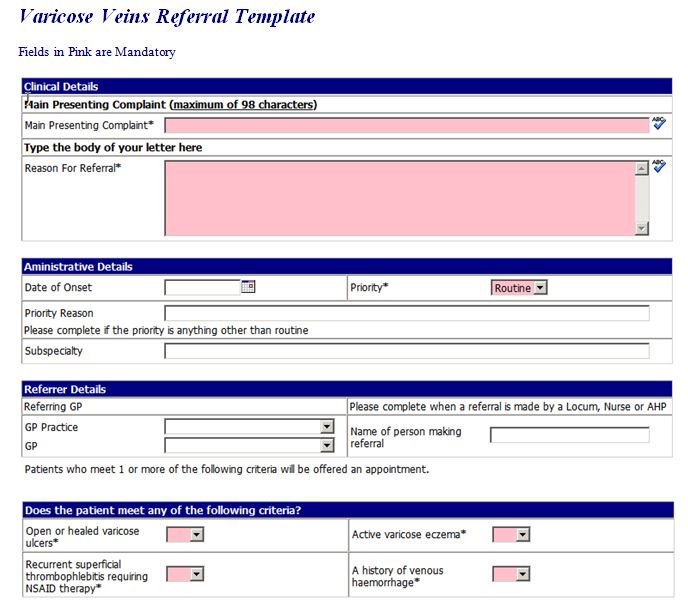
Task: Open the Date of Onset calendar picker
Action: (248, 287)
